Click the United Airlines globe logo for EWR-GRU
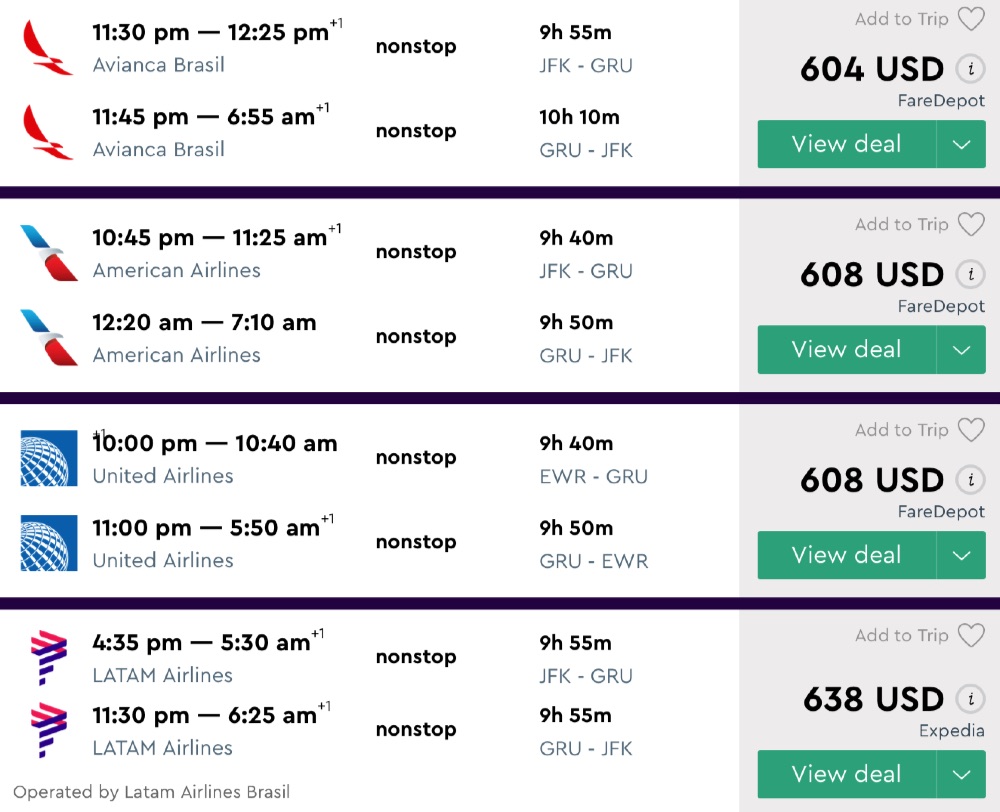 point(48,458)
